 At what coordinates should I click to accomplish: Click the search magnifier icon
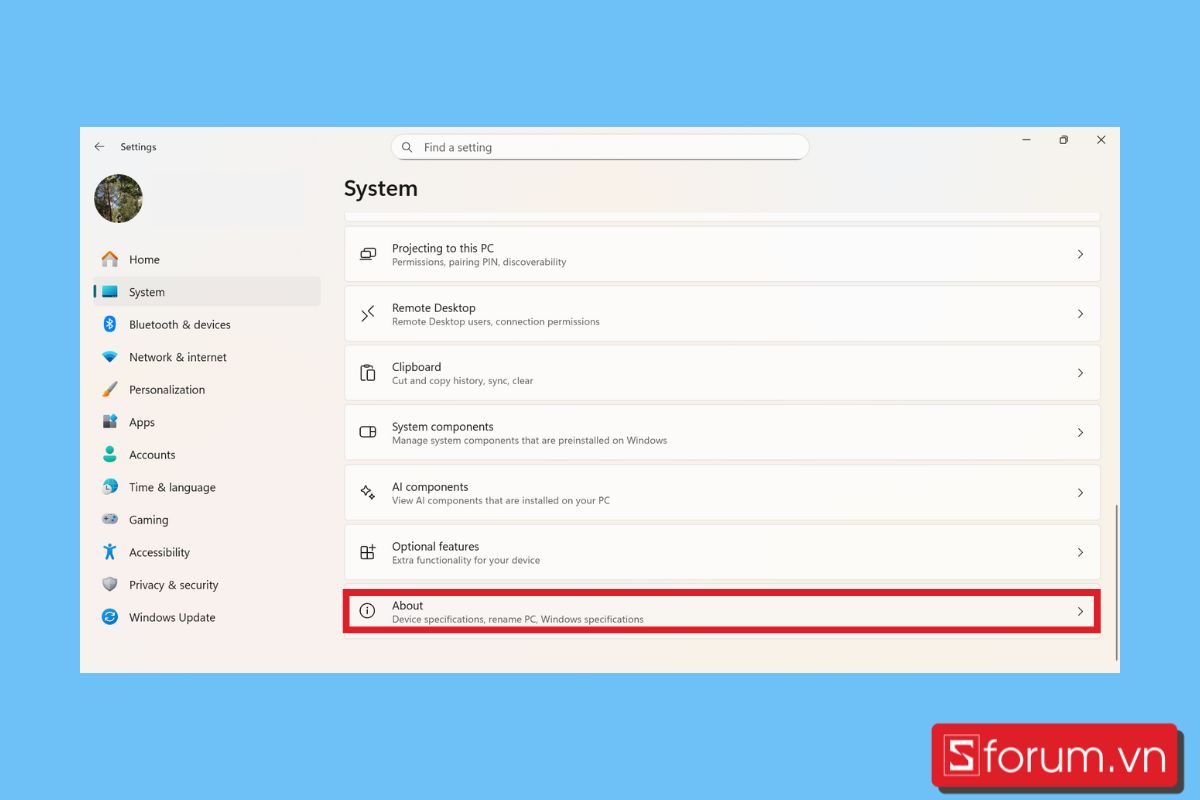click(x=407, y=147)
